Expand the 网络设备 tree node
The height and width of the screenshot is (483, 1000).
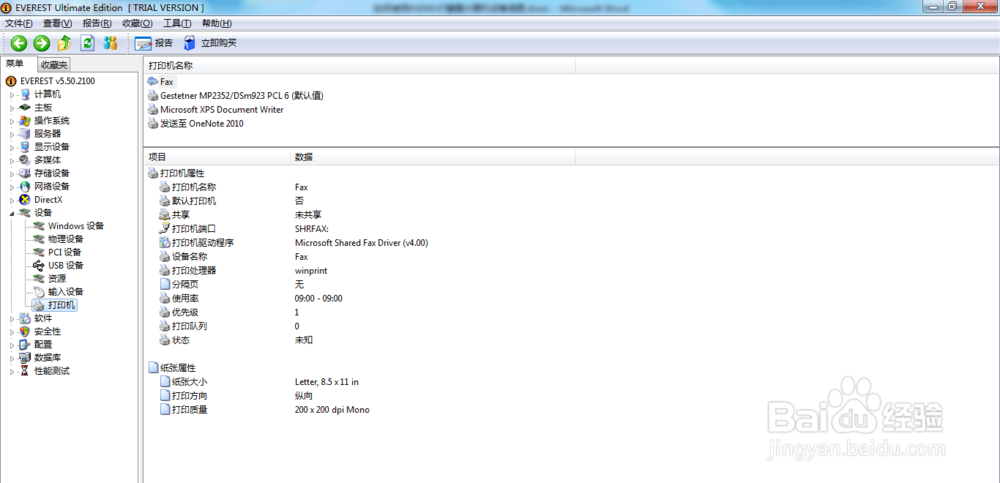tap(11, 186)
